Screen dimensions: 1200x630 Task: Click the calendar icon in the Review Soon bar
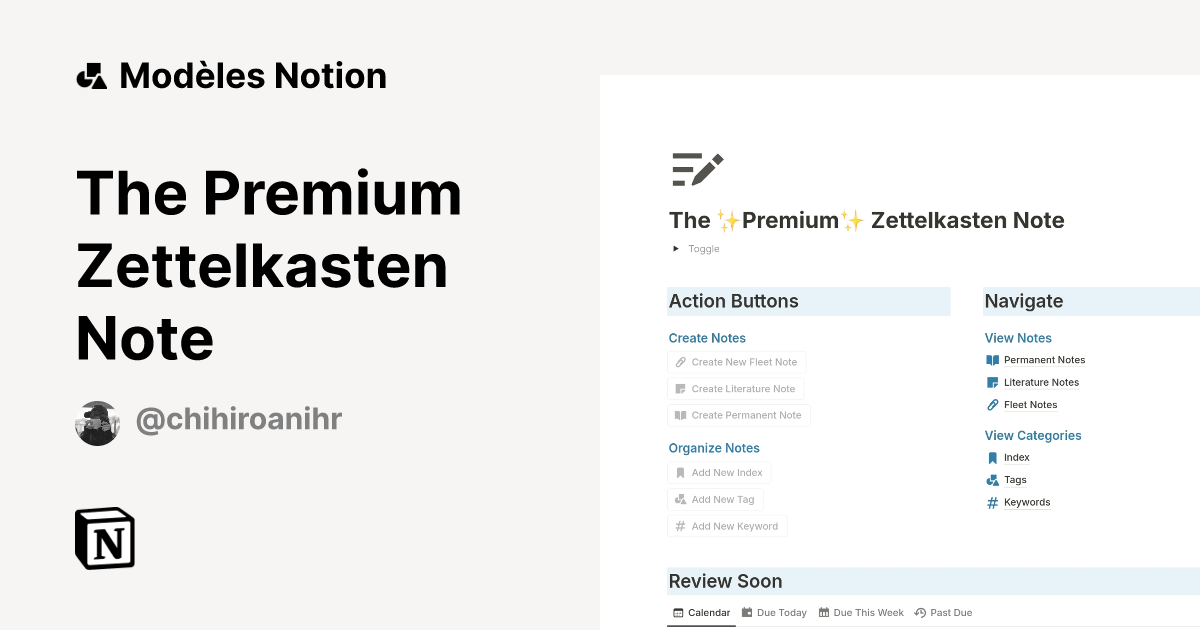click(678, 612)
